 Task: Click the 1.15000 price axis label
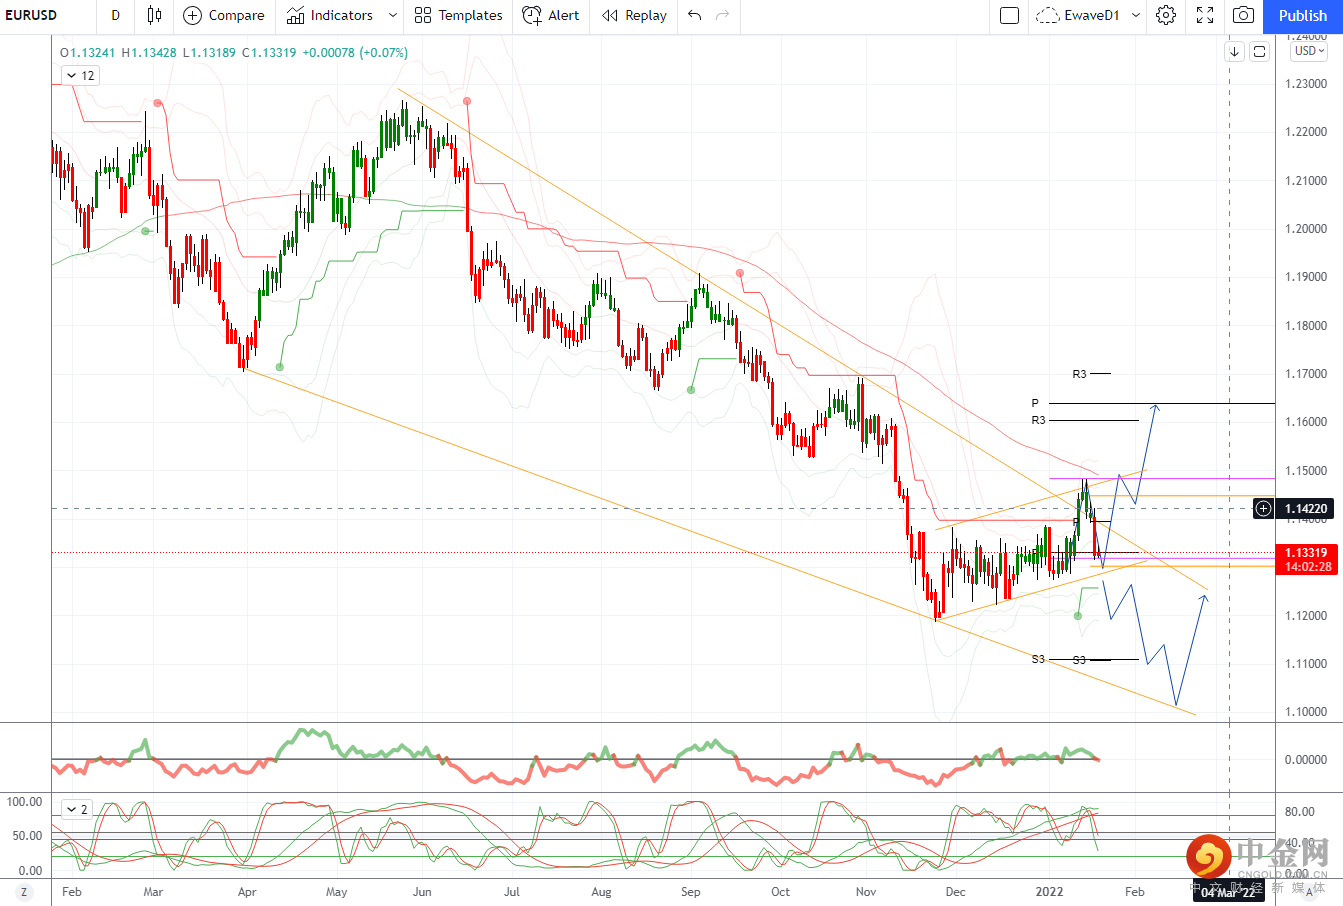point(1306,470)
